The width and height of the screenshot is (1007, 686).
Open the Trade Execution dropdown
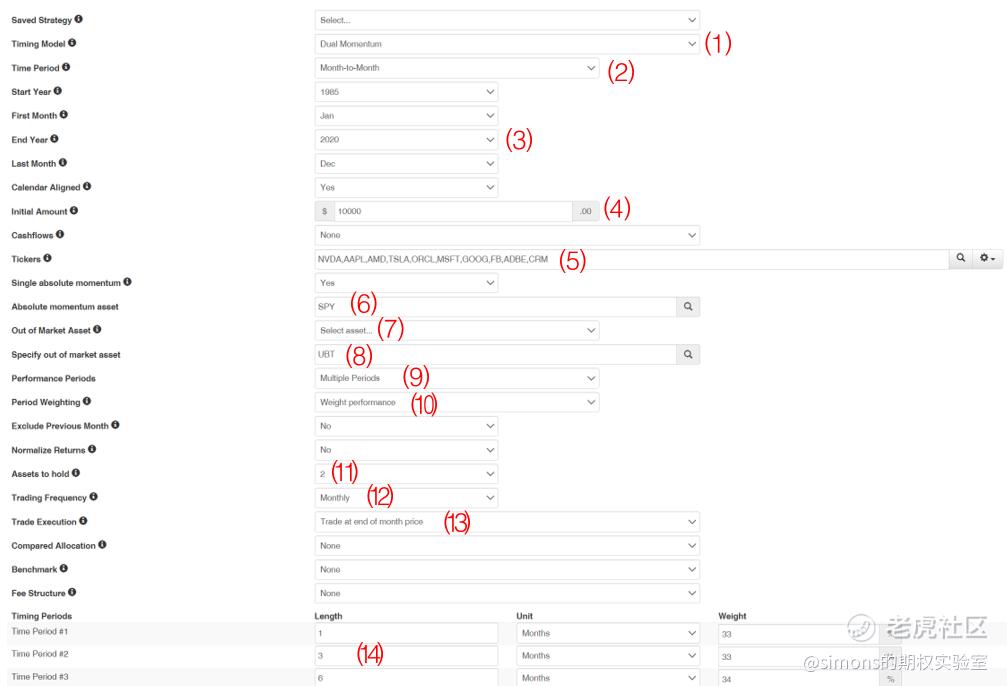[507, 522]
